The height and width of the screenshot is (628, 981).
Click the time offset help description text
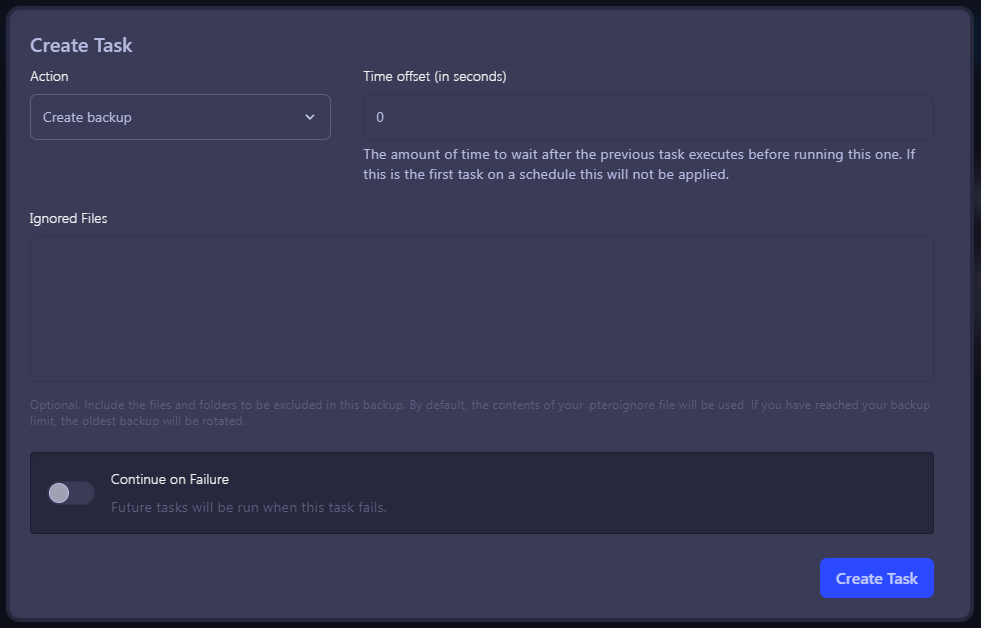pyautogui.click(x=638, y=155)
